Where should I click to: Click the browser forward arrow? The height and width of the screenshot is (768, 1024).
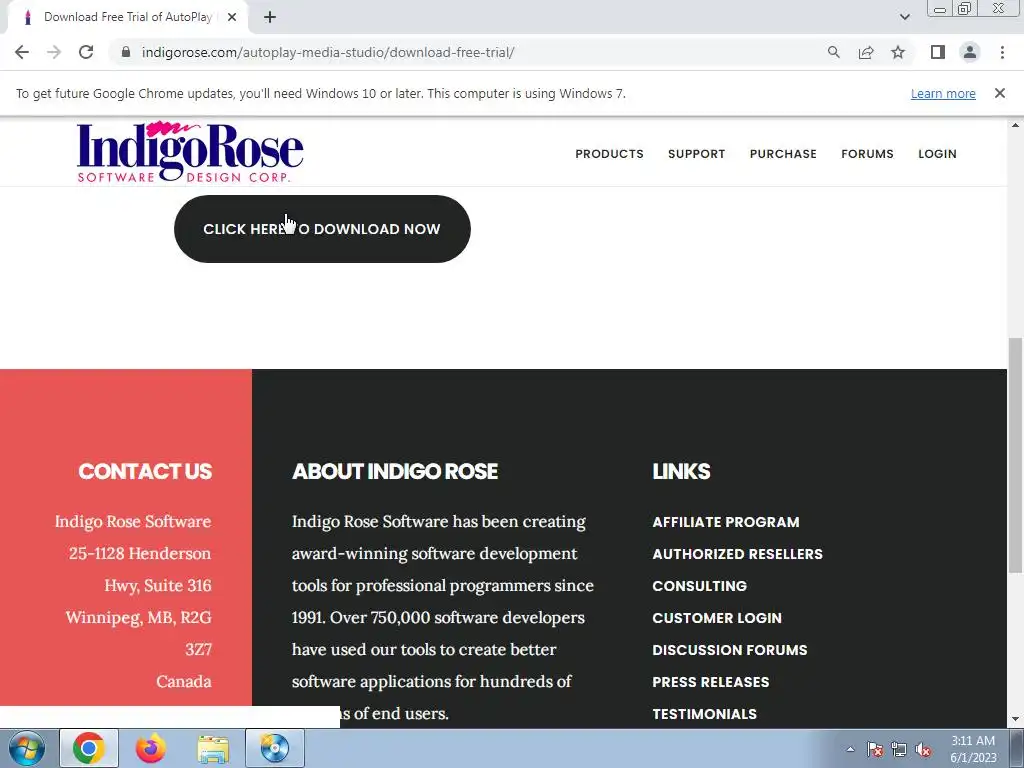pos(54,52)
